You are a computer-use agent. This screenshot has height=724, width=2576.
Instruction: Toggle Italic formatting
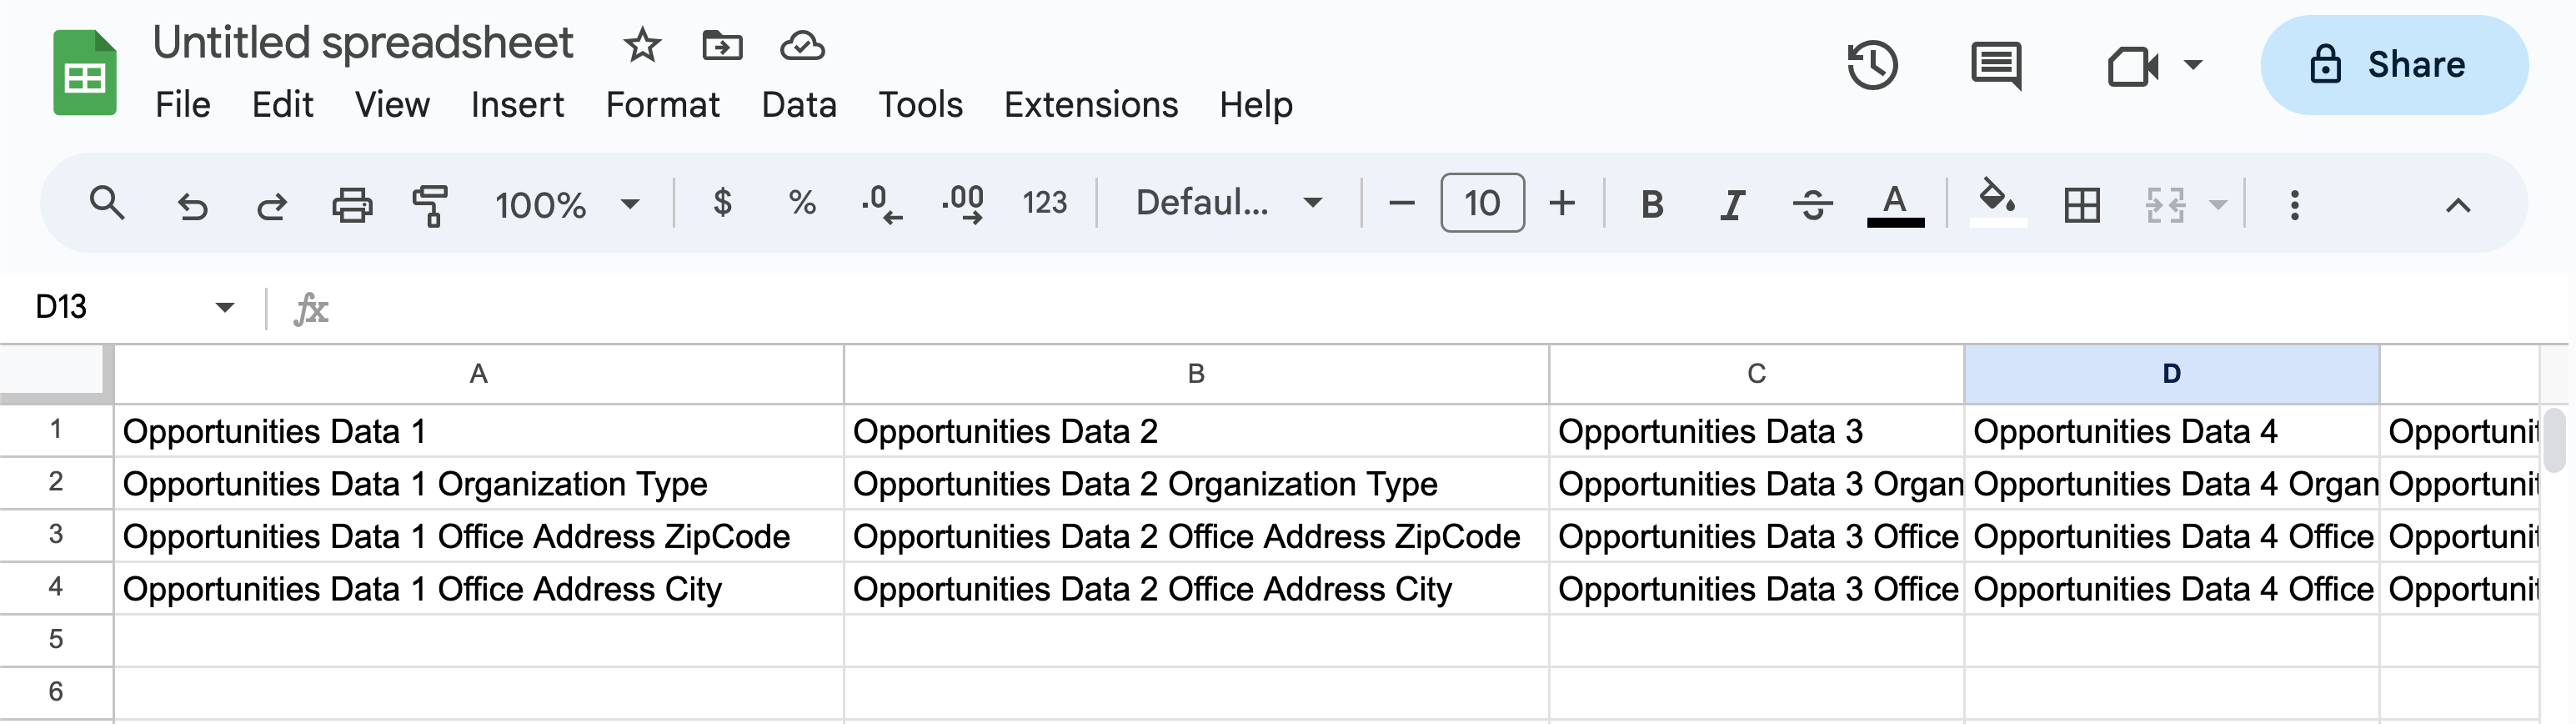(x=1732, y=205)
